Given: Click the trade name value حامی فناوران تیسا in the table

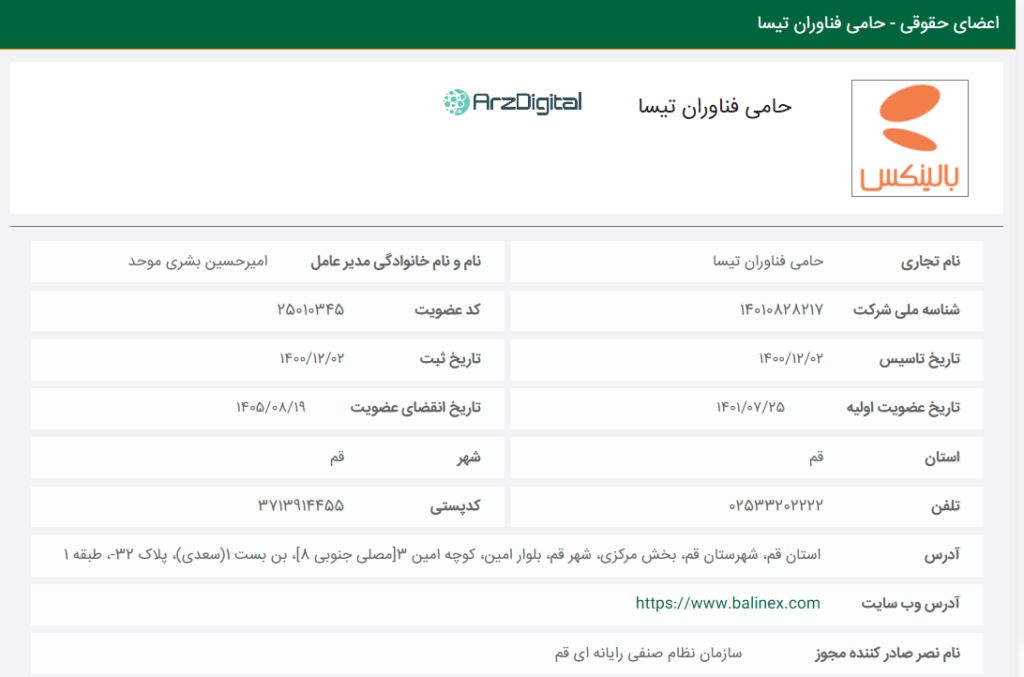Looking at the screenshot, I should tap(768, 261).
